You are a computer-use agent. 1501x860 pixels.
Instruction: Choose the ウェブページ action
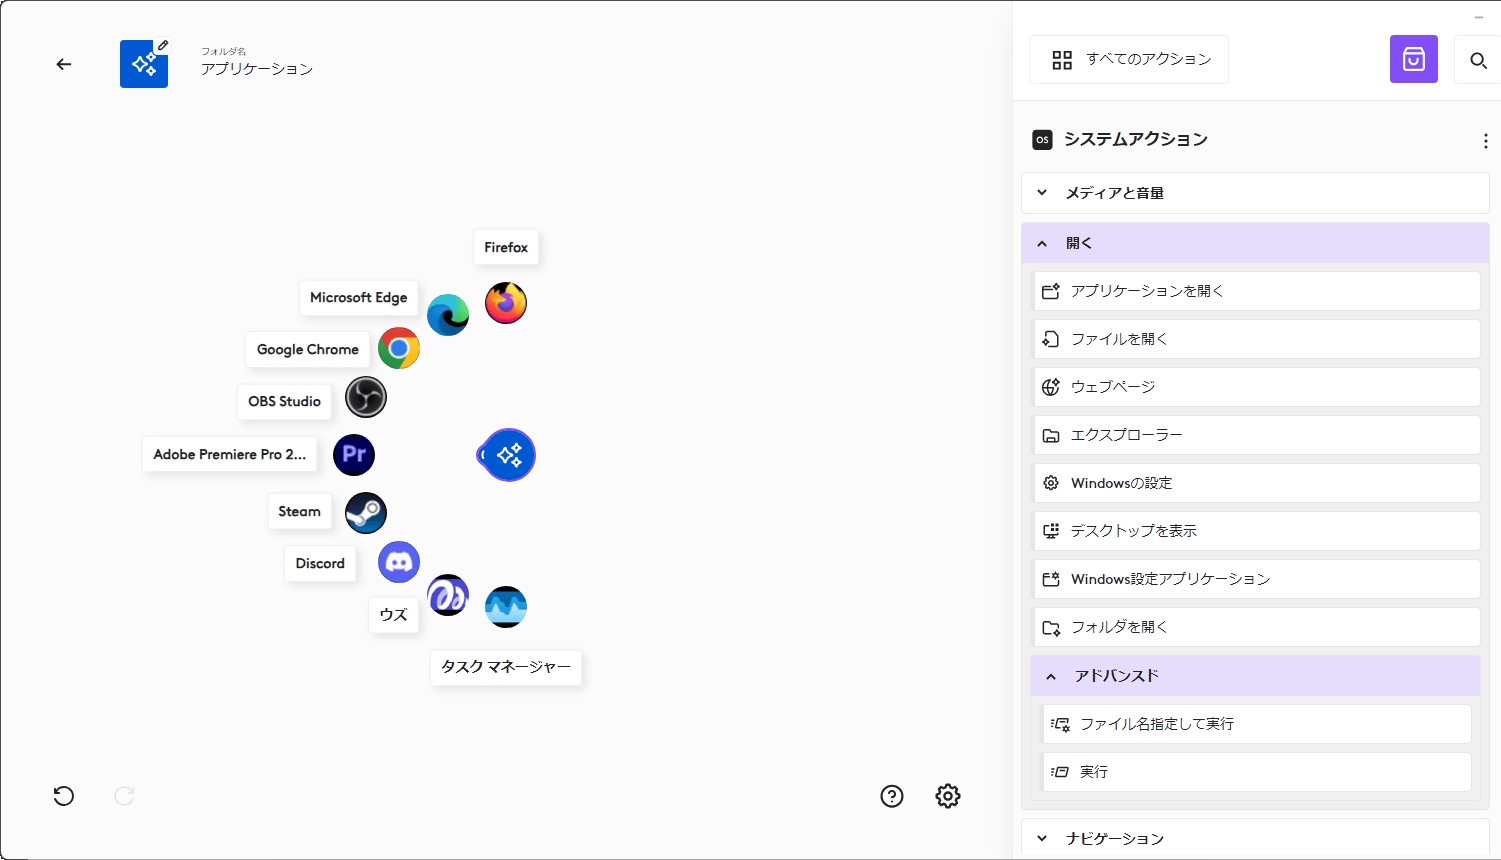1255,387
